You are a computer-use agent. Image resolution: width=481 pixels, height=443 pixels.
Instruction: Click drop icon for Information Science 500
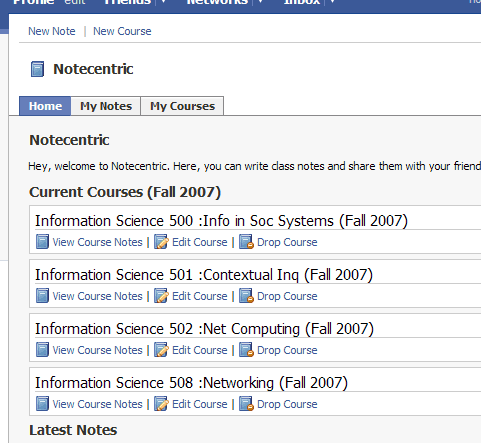tap(246, 242)
